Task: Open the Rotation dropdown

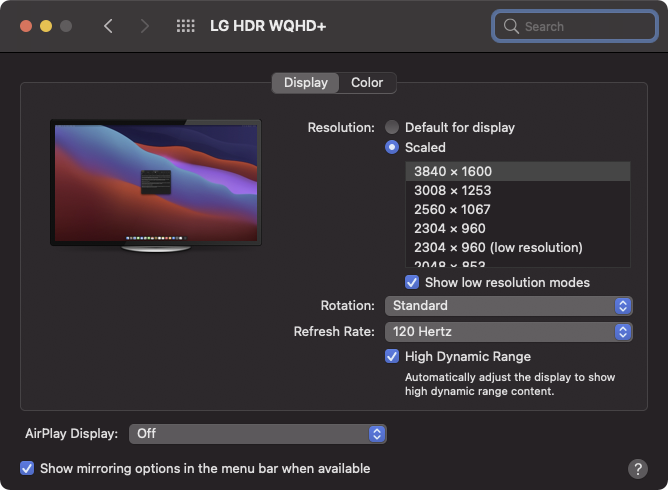Action: (508, 306)
